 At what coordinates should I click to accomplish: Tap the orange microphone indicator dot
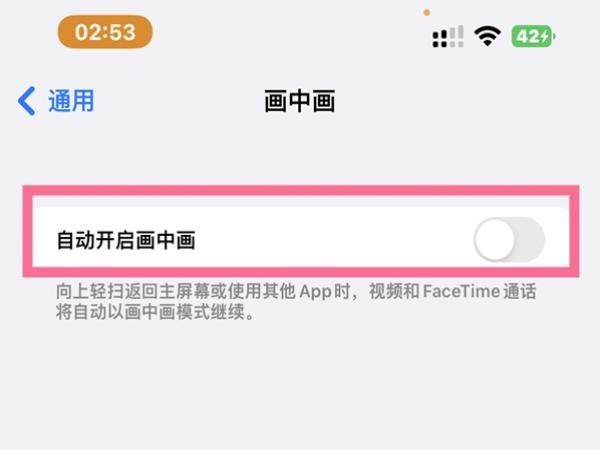point(427,13)
